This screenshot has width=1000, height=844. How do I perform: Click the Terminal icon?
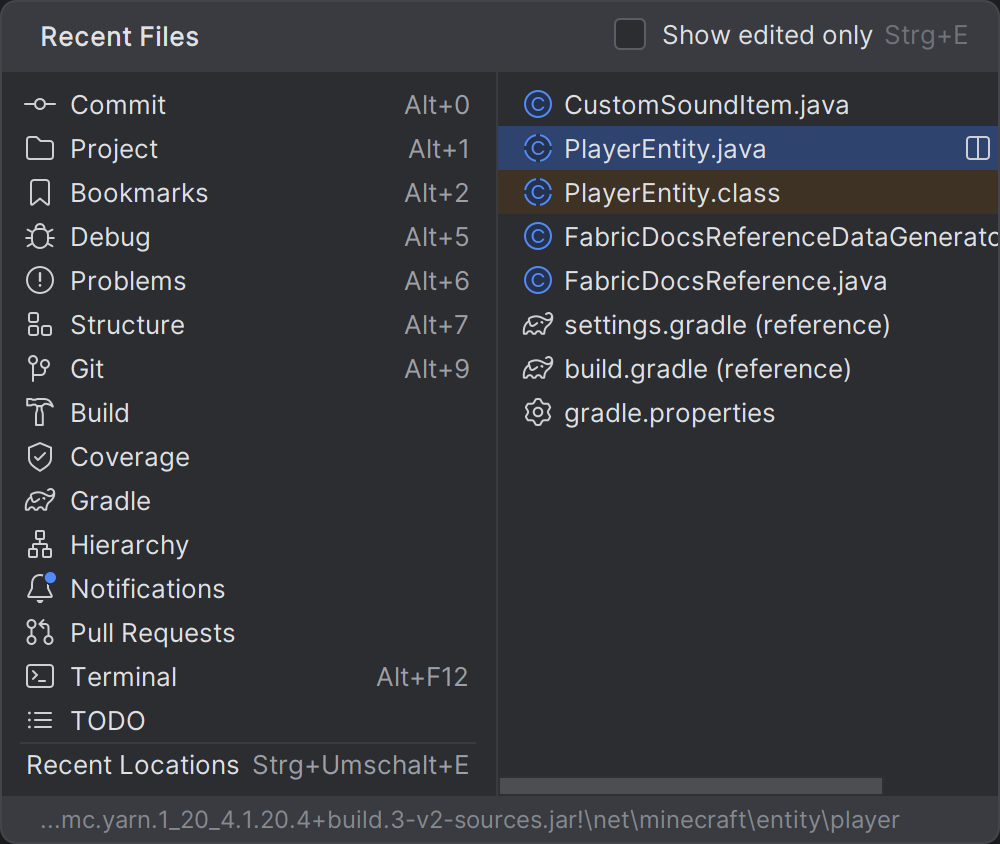40,677
